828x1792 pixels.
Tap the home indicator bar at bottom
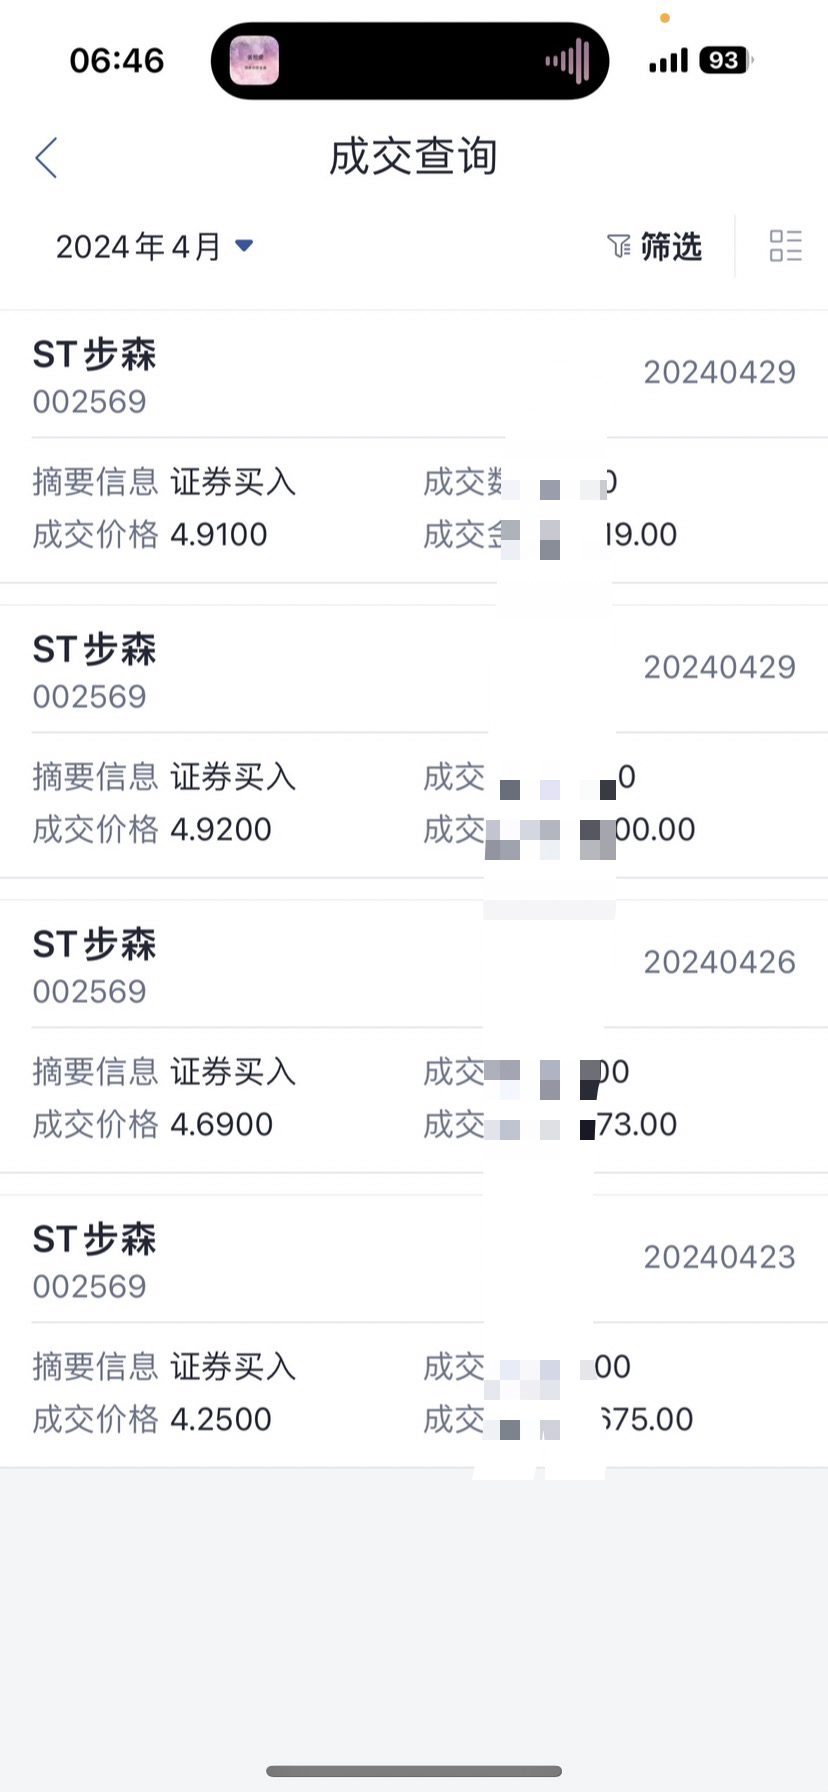click(x=414, y=1771)
